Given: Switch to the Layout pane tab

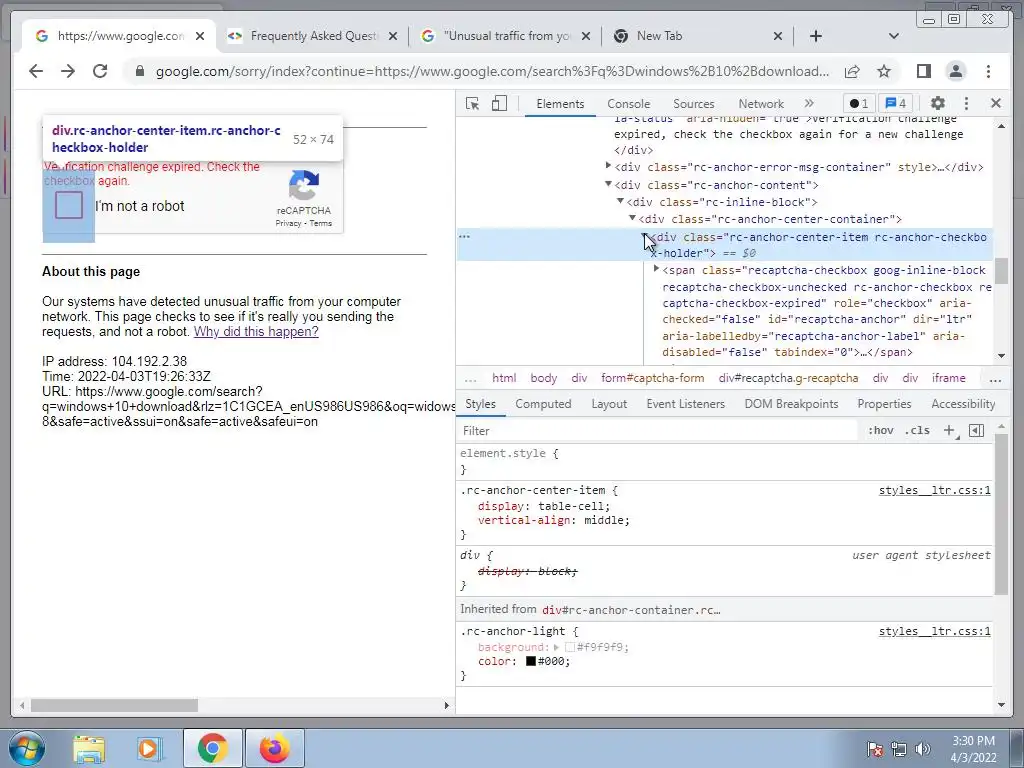Looking at the screenshot, I should pos(609,404).
